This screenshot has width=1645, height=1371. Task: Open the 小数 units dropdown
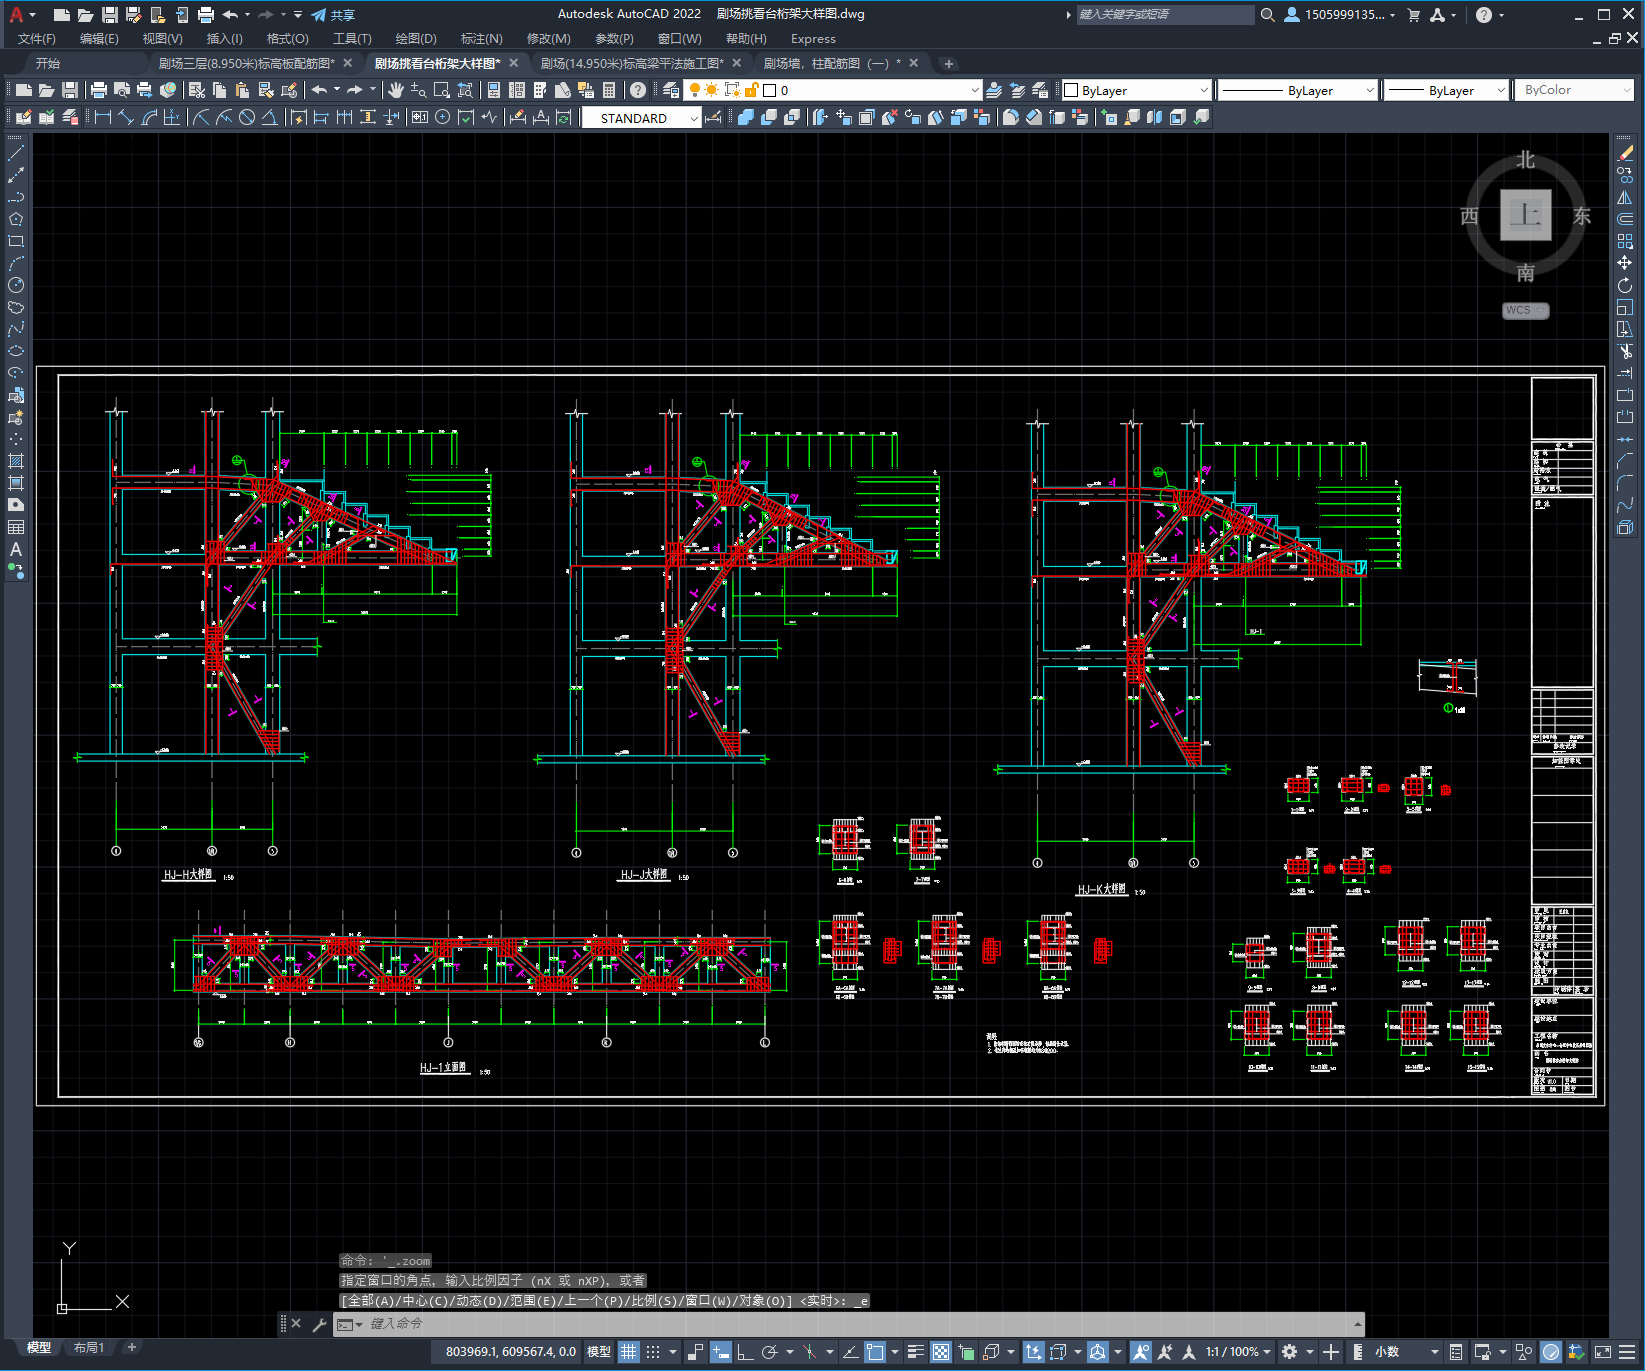point(1406,1352)
